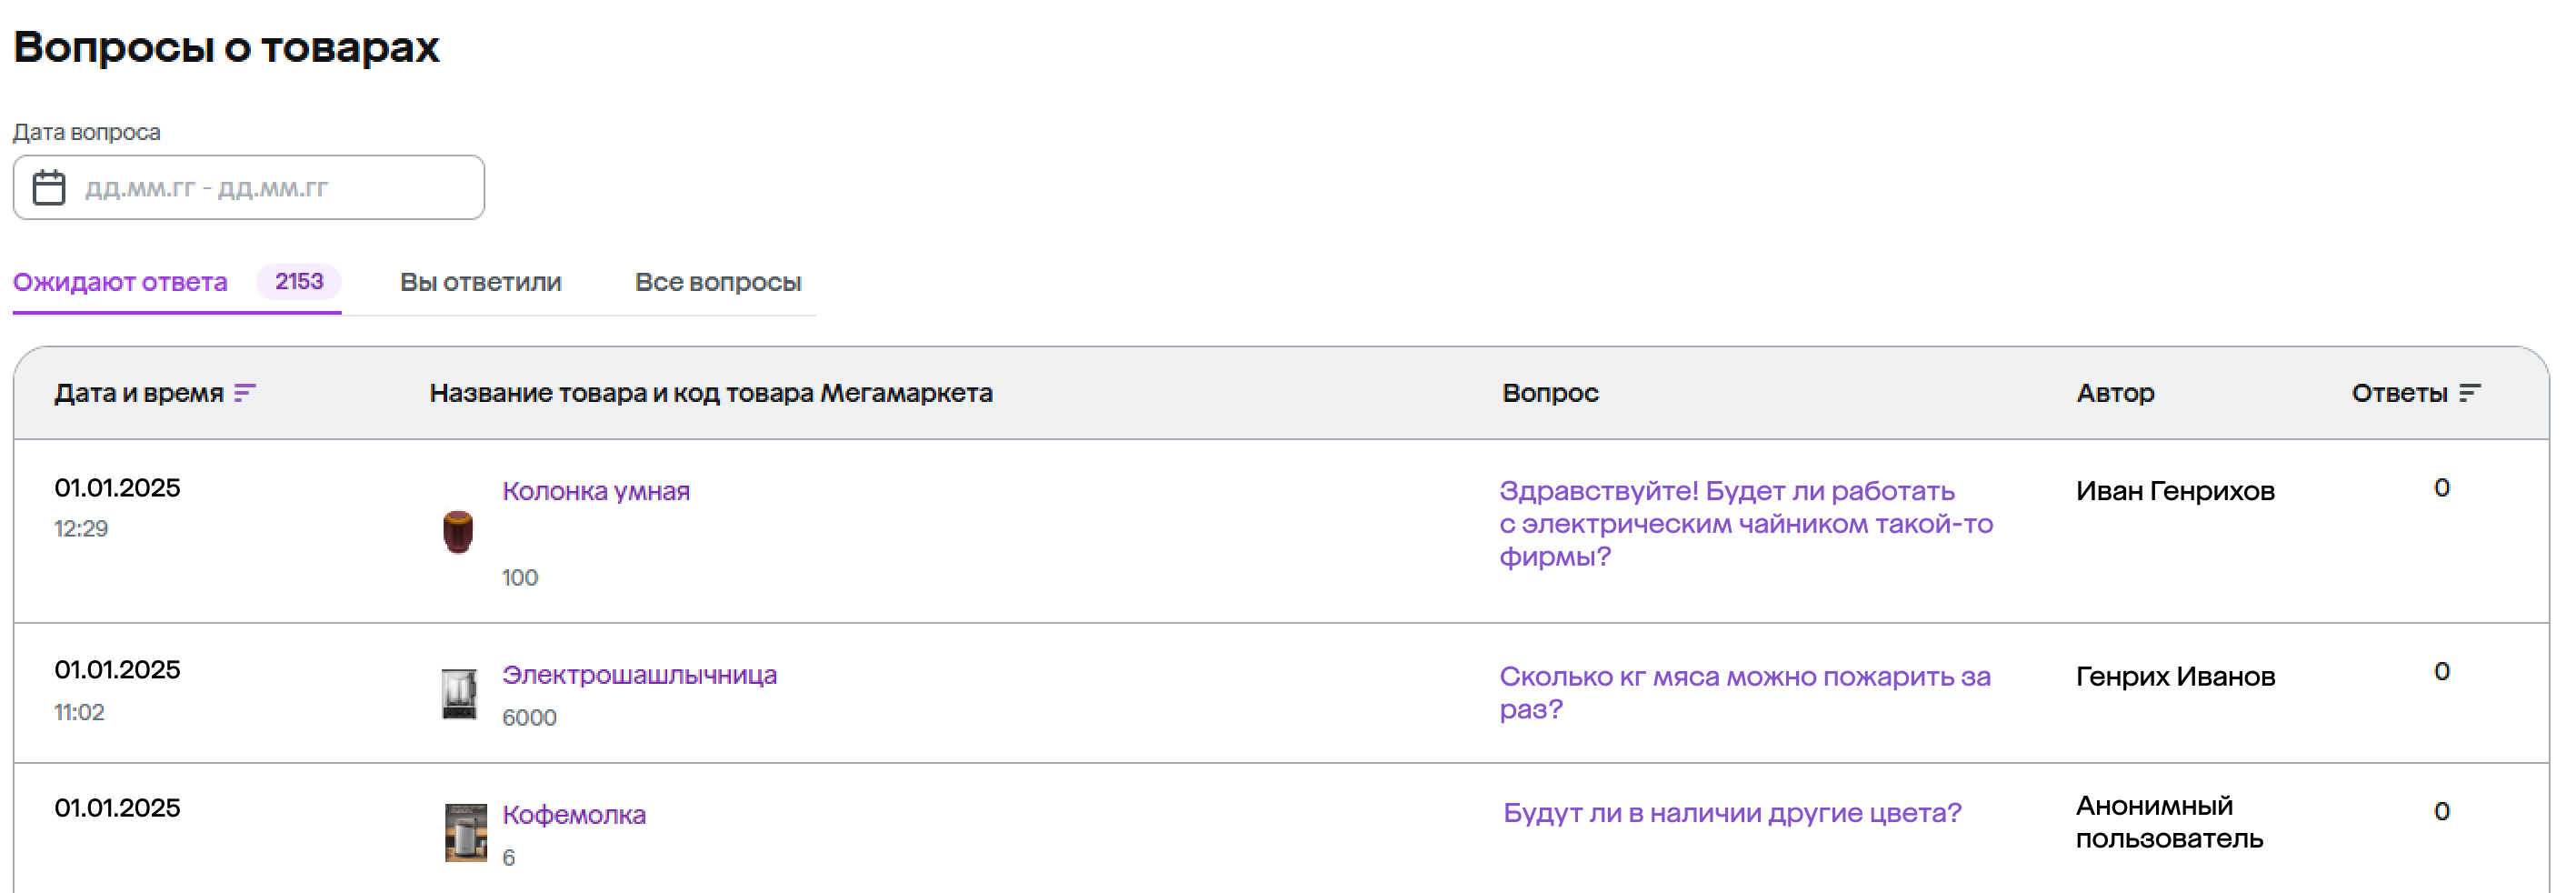Open the calendar icon in date field
The height and width of the screenshot is (893, 2576).
tap(49, 187)
